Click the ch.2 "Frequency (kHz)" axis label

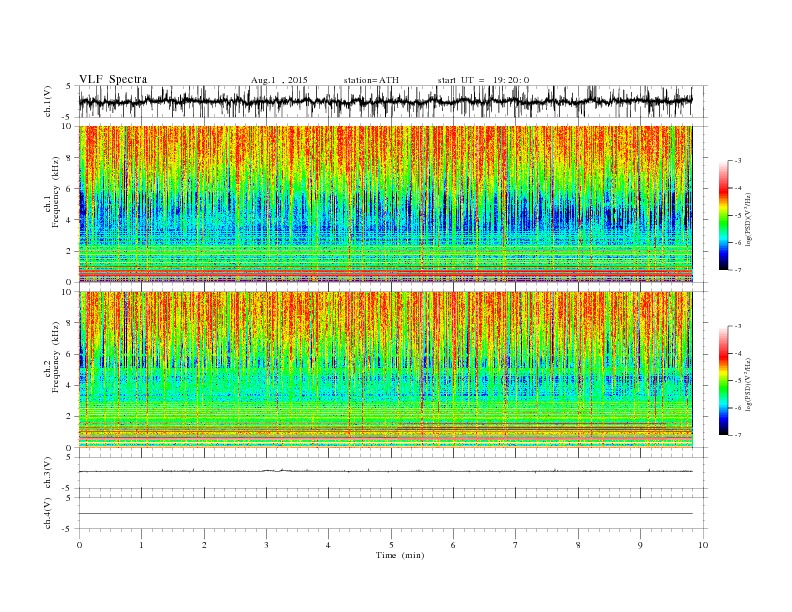(56, 356)
